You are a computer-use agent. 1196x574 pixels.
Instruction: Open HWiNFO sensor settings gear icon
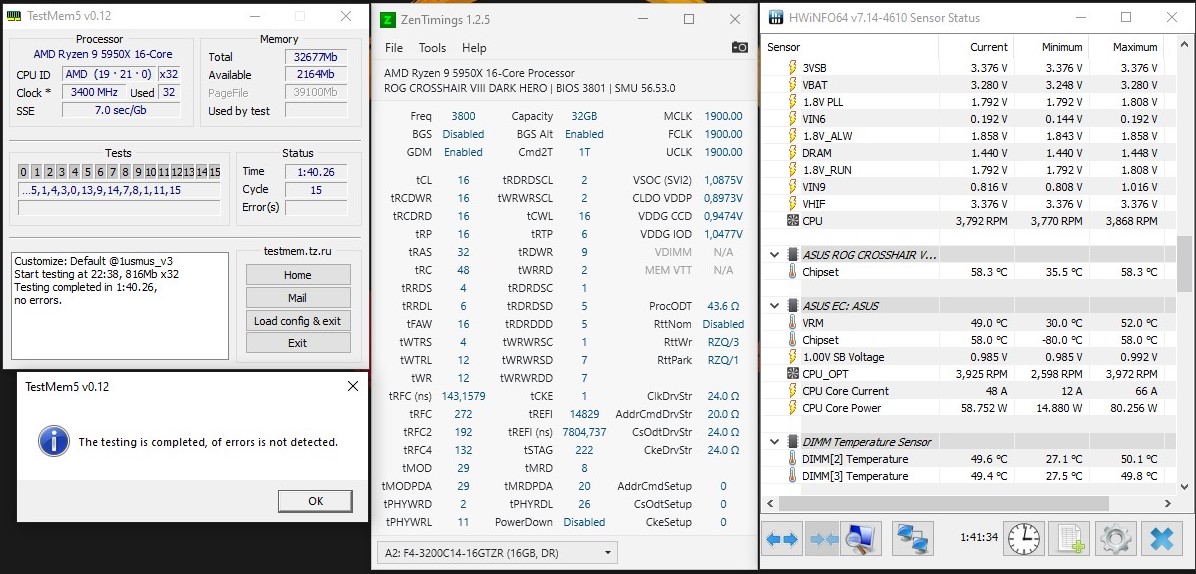pos(1115,540)
